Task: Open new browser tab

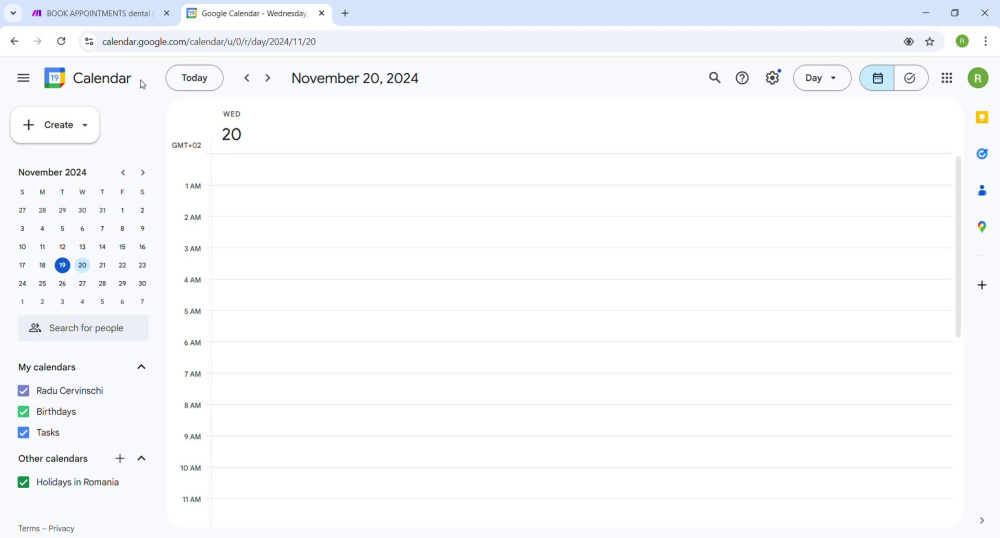Action: (345, 13)
